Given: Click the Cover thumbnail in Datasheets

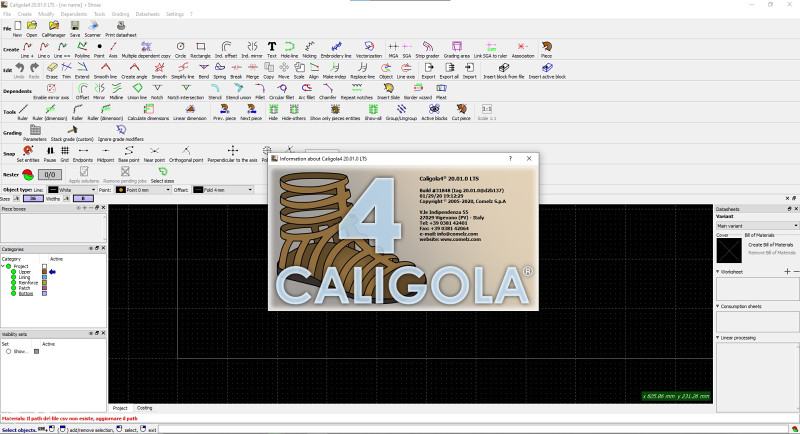Looking at the screenshot, I should coord(729,250).
